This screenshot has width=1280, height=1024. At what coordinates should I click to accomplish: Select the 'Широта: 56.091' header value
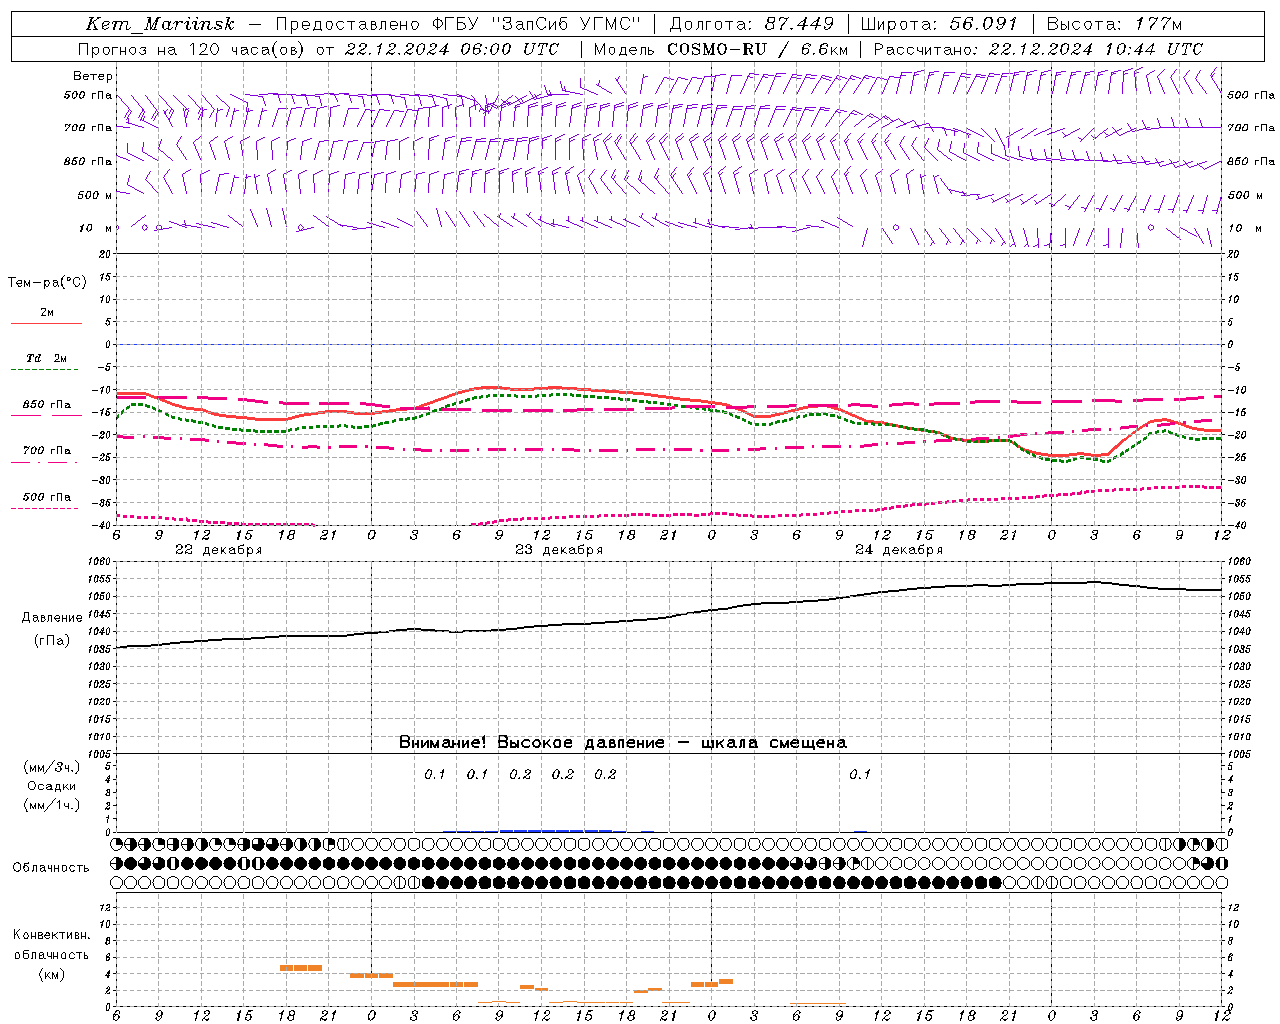click(x=939, y=24)
